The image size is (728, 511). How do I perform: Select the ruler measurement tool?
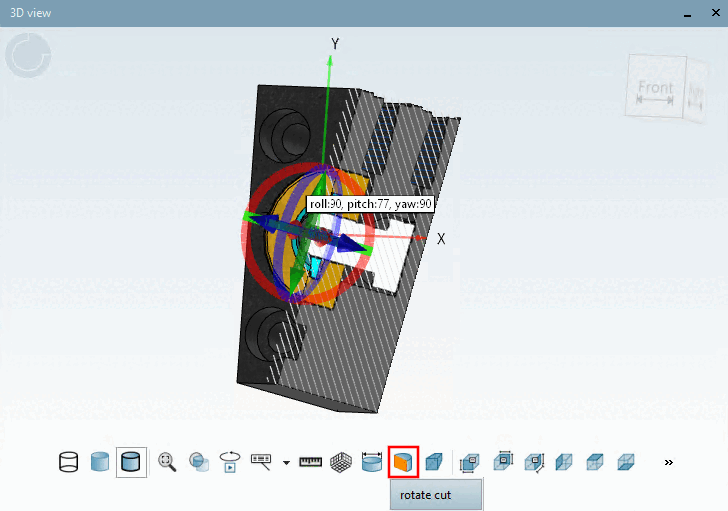tap(311, 462)
